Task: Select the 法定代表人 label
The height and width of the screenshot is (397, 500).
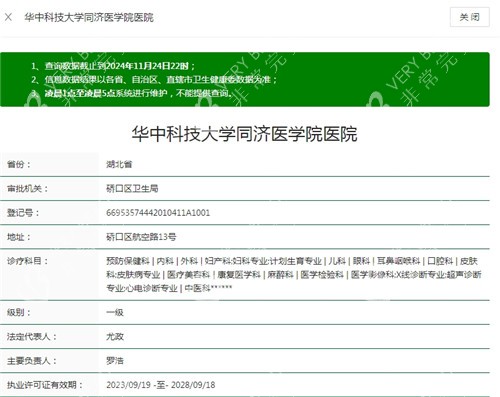Action: point(32,337)
